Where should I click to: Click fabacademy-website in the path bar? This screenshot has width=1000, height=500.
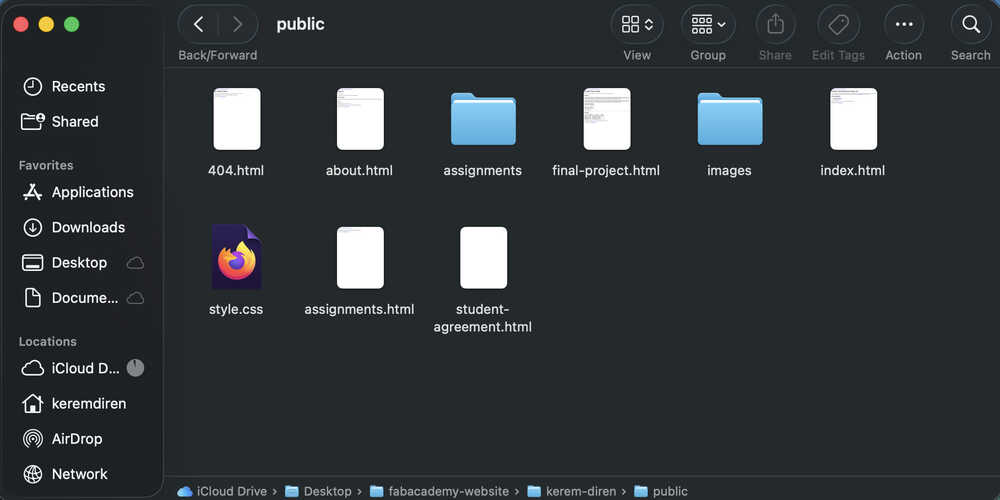[x=440, y=491]
